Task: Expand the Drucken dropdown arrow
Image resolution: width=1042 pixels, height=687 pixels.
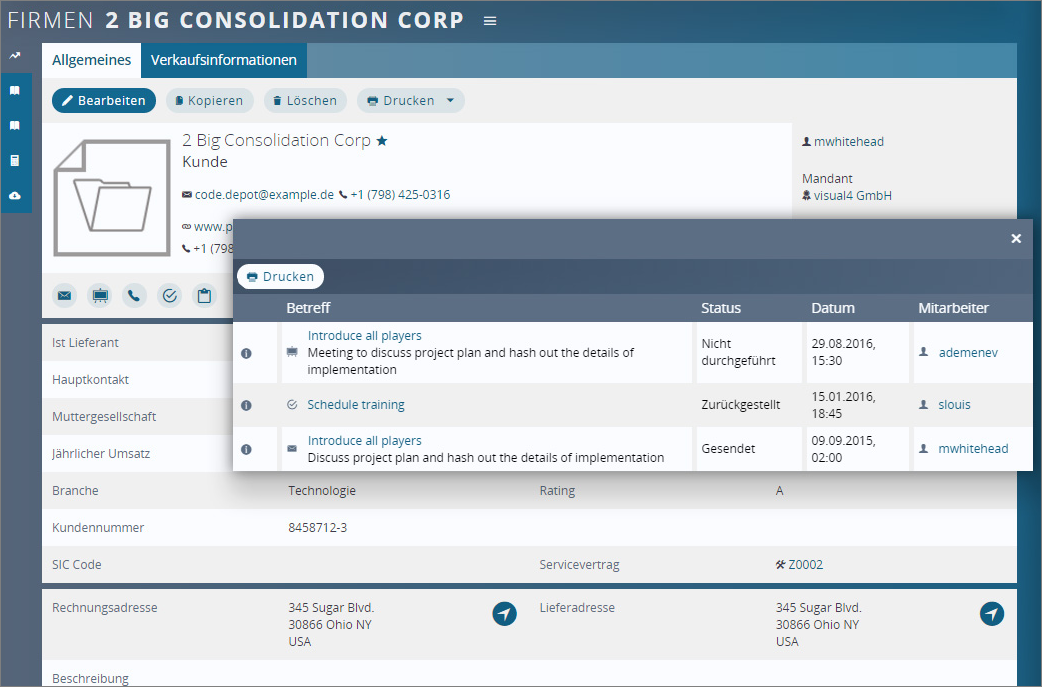Action: (450, 100)
